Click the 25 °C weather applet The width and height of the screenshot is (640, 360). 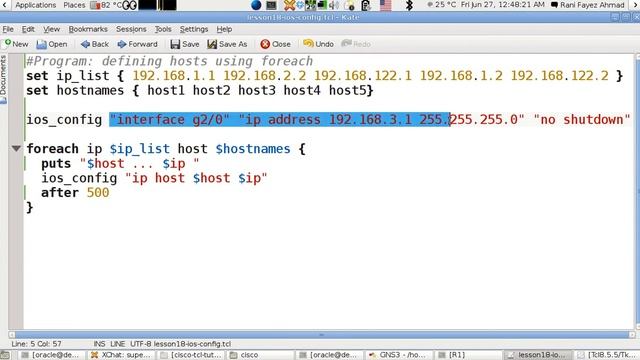442,5
